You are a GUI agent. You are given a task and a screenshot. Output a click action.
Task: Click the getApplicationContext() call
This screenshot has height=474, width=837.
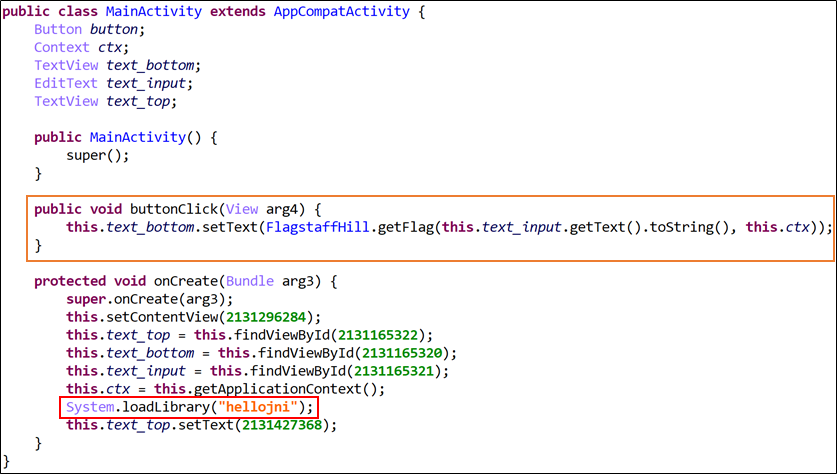[x=285, y=389]
